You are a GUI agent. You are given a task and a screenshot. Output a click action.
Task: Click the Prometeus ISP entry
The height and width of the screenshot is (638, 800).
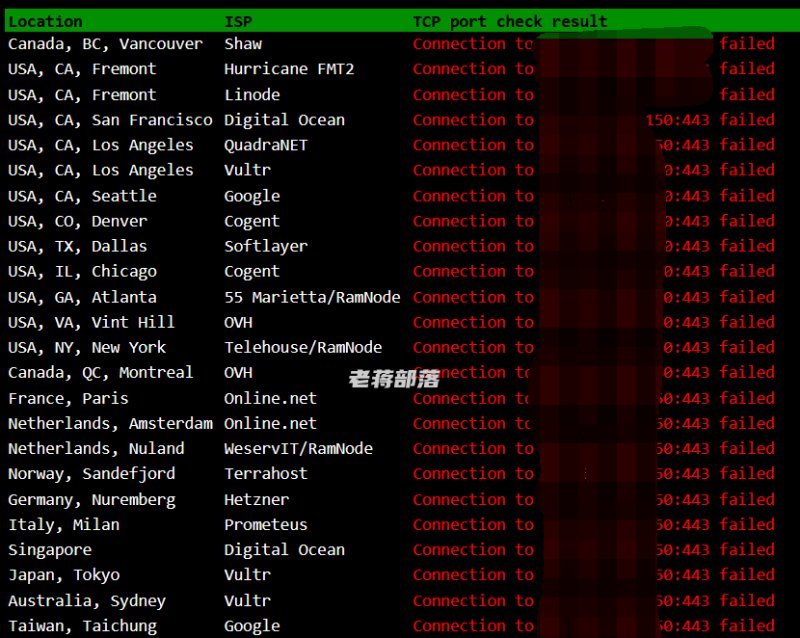[x=266, y=525]
